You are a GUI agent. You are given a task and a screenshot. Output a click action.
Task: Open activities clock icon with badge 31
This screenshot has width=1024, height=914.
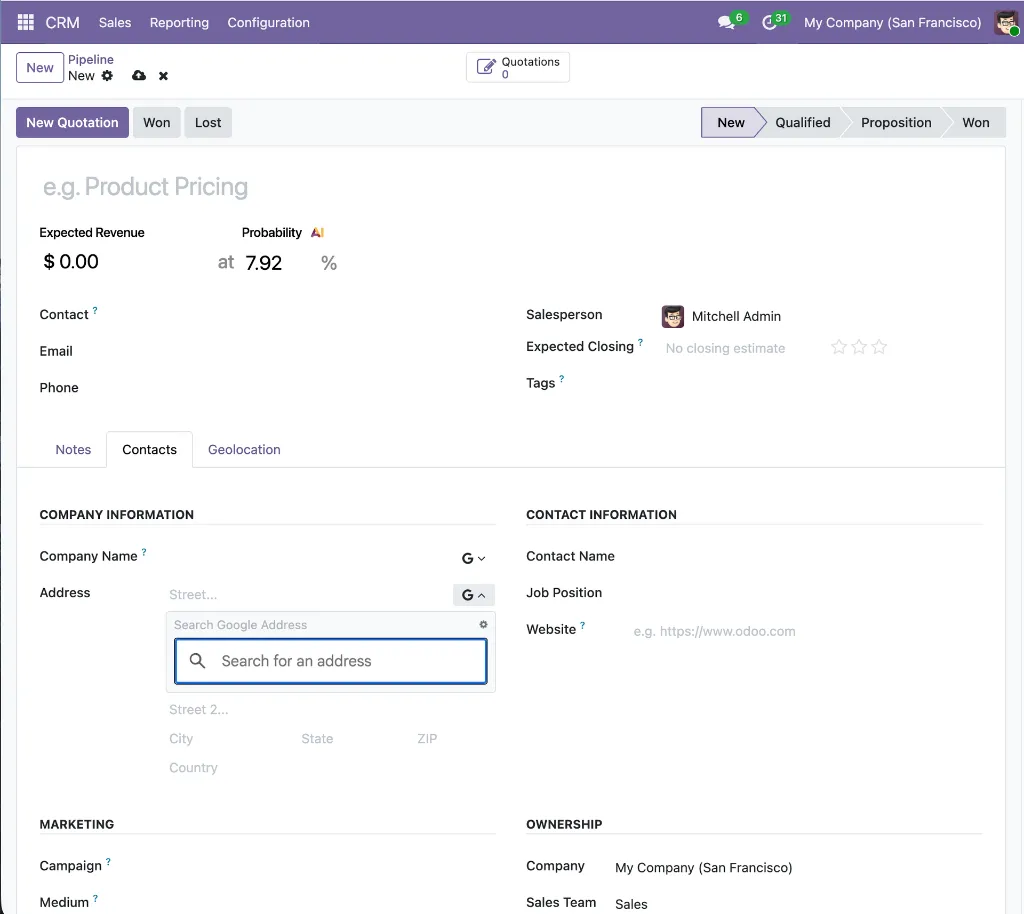click(x=769, y=22)
